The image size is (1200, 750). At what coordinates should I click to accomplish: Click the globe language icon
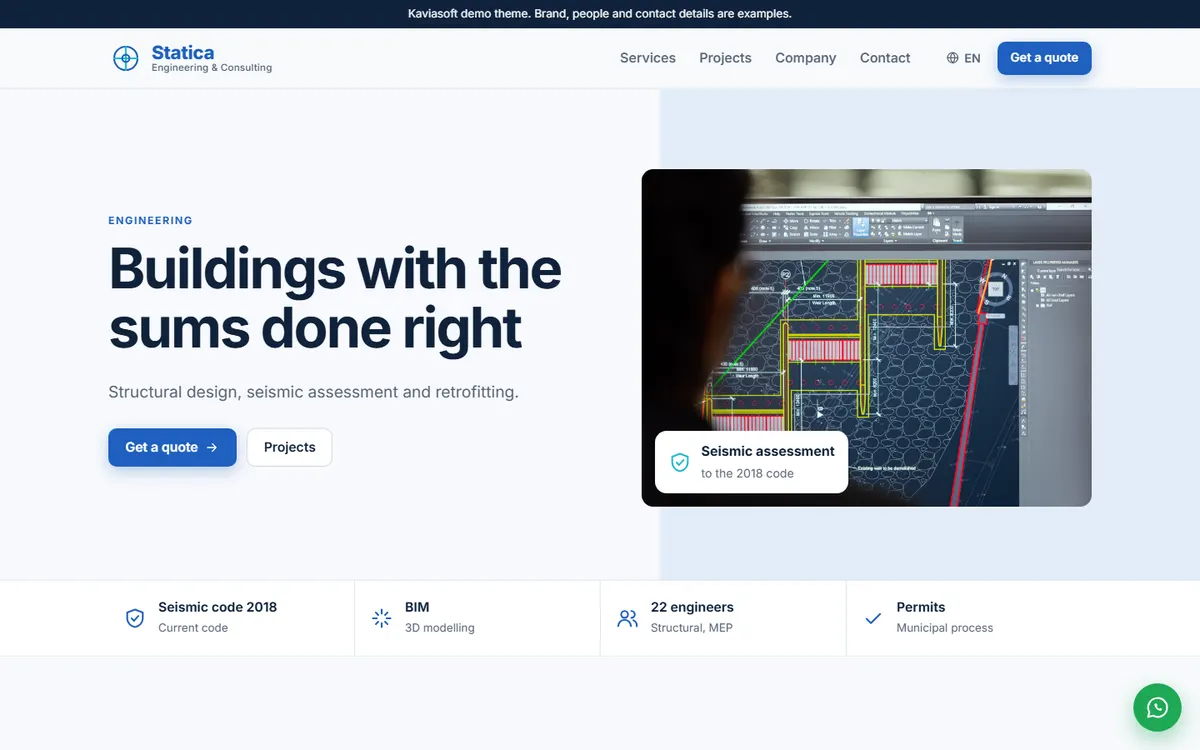[x=952, y=58]
